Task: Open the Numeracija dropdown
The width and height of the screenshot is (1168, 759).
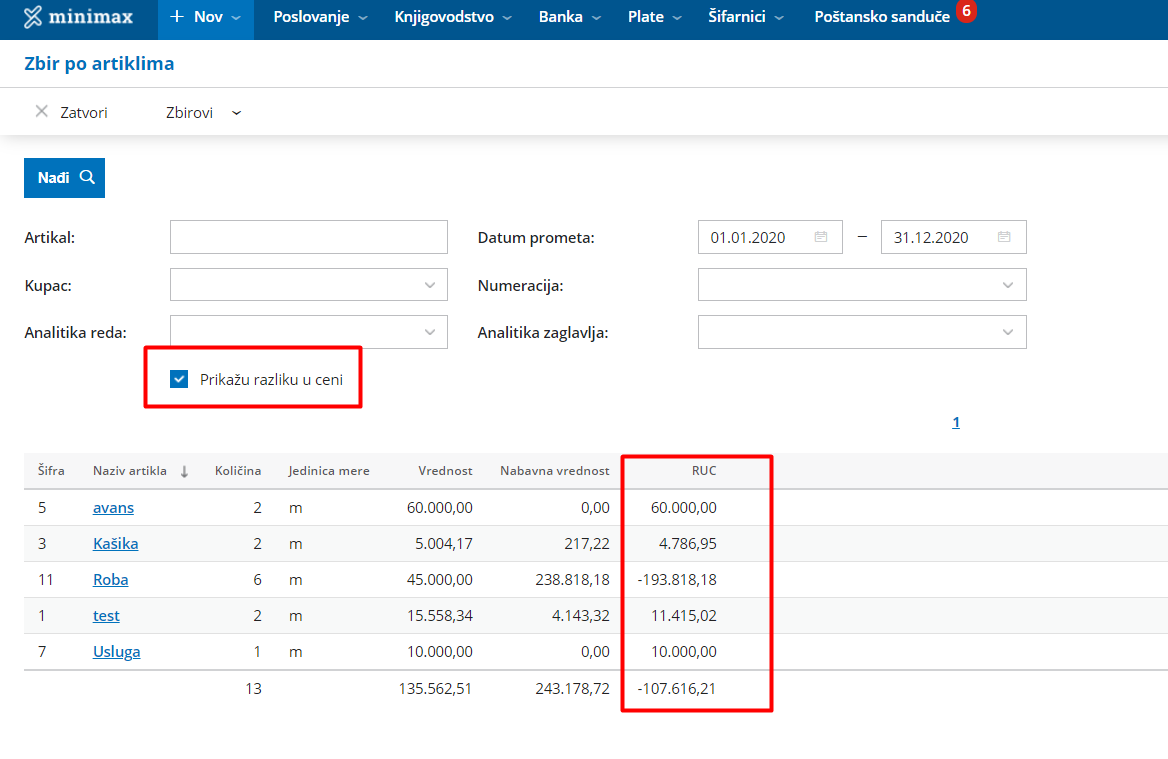Action: [x=1007, y=285]
